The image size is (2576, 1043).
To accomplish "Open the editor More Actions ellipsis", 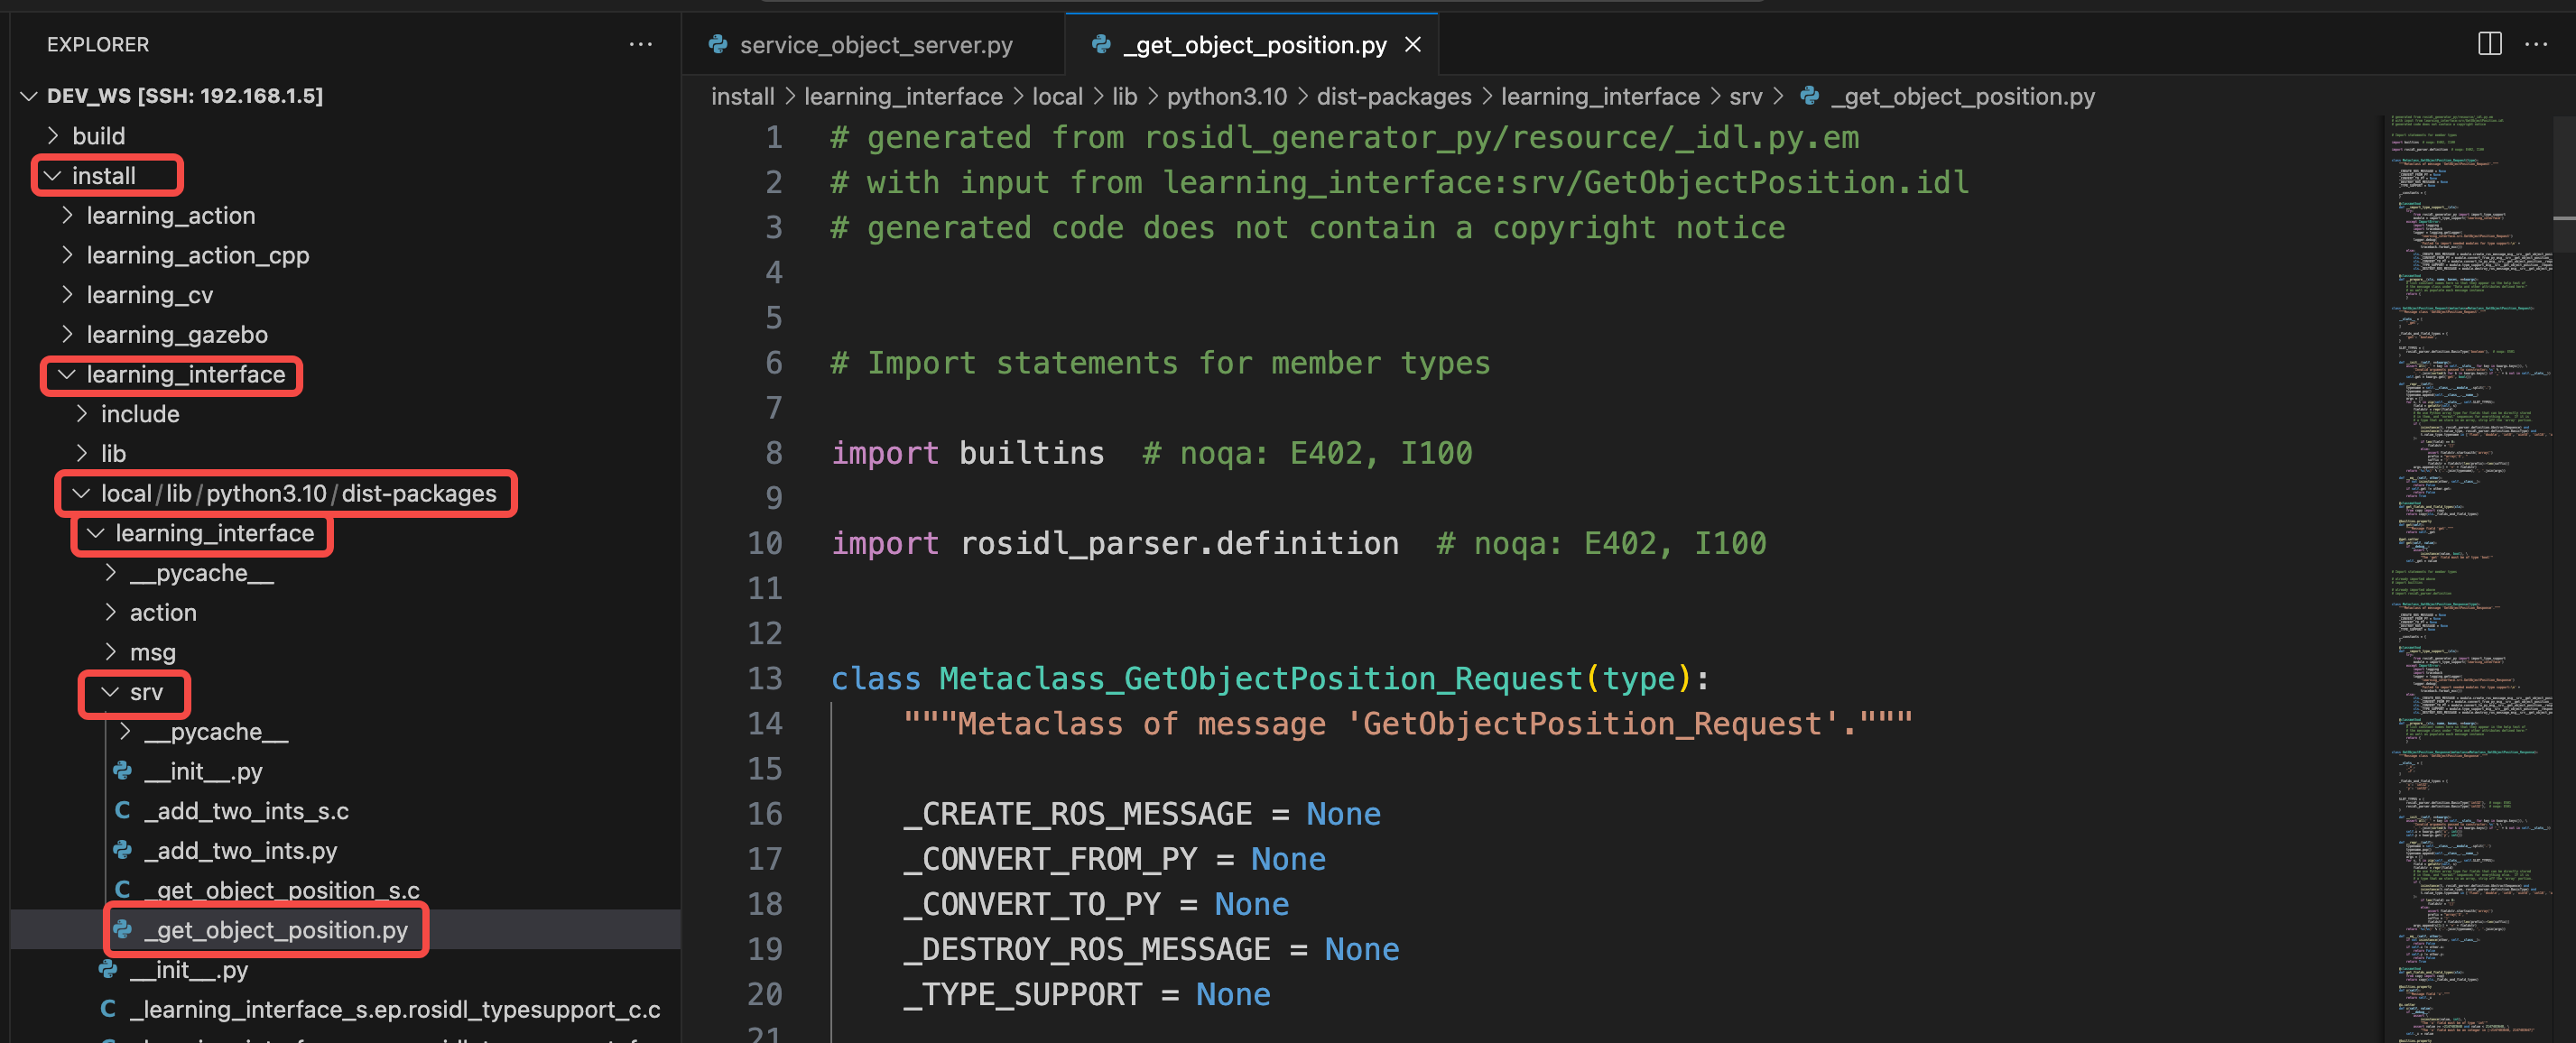I will click(x=2536, y=44).
